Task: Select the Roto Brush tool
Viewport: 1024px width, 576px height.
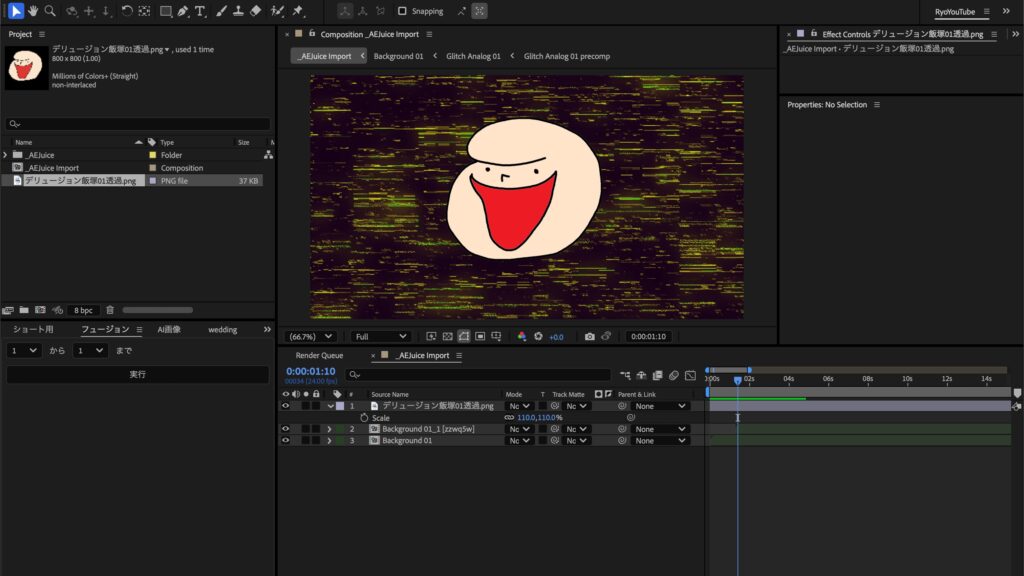Action: tap(277, 10)
